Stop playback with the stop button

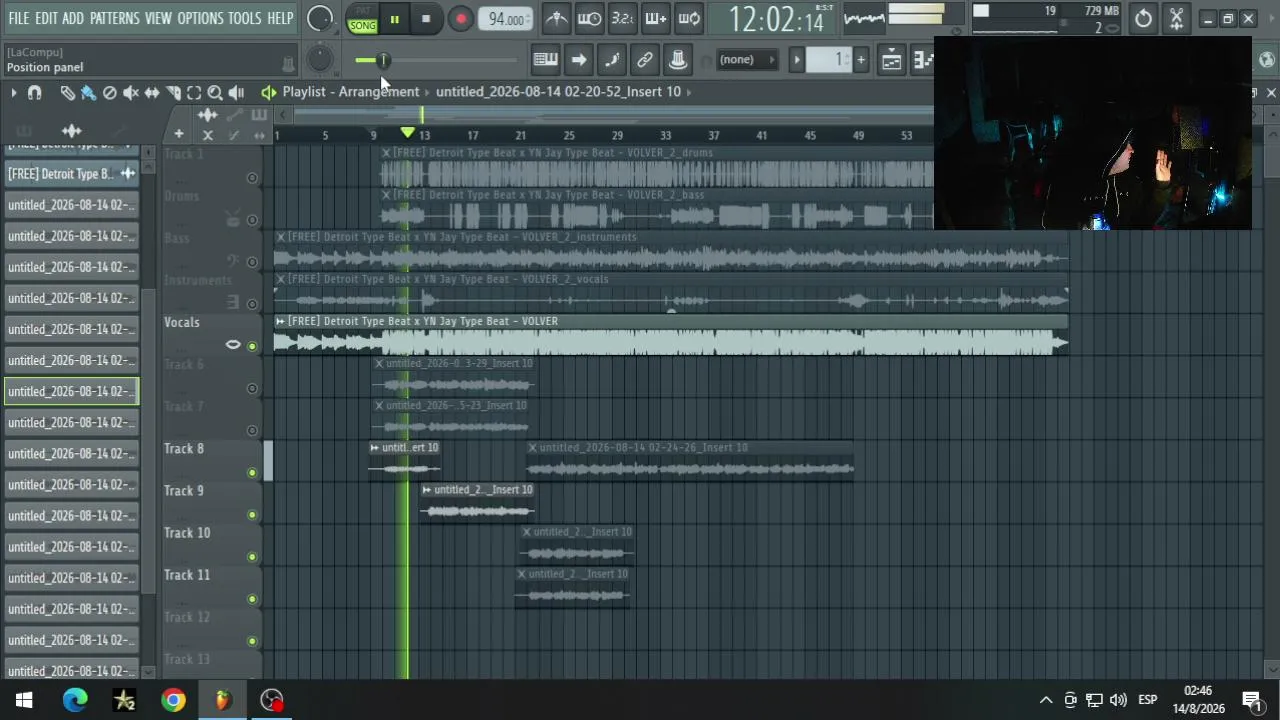(426, 19)
